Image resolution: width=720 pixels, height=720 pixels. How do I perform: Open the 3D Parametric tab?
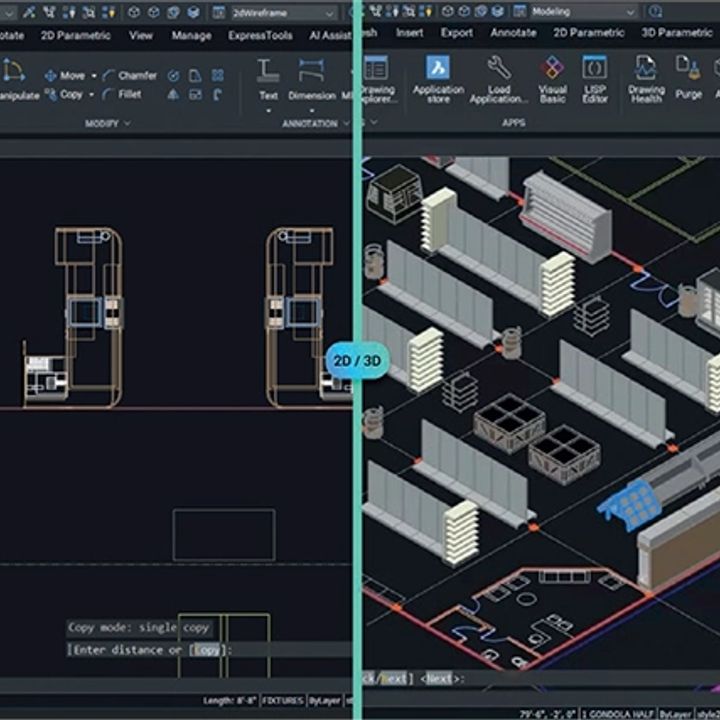[x=677, y=33]
